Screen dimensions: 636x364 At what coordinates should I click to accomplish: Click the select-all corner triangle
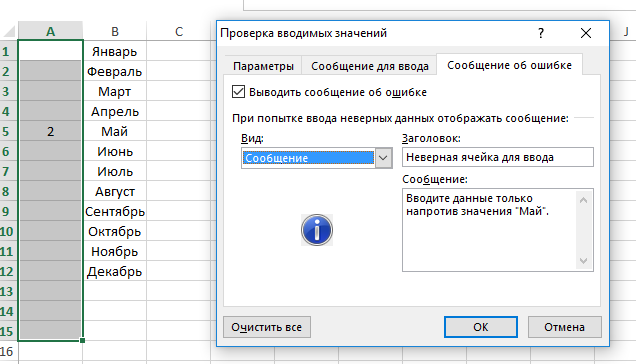[9, 31]
